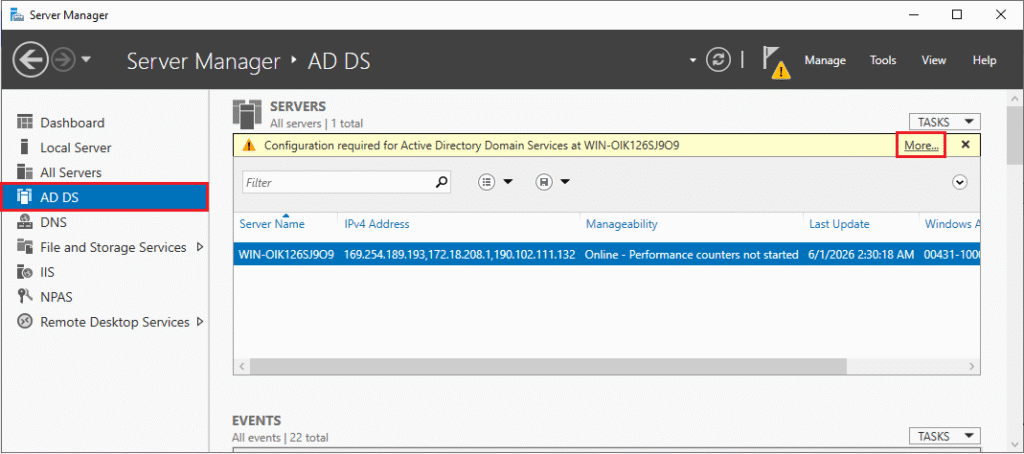Click the Remote Desktop Services icon
Viewport: 1024px width, 454px height.
click(x=25, y=321)
